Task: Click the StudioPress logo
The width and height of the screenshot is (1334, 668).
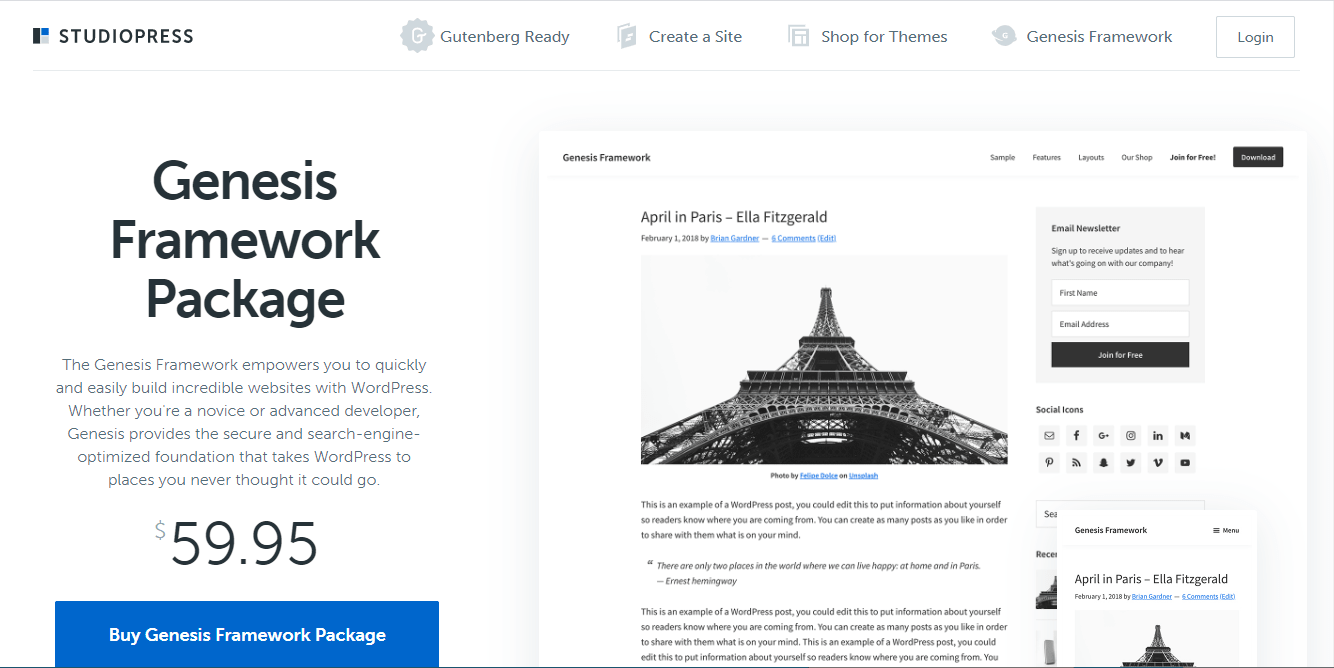Action: click(113, 36)
